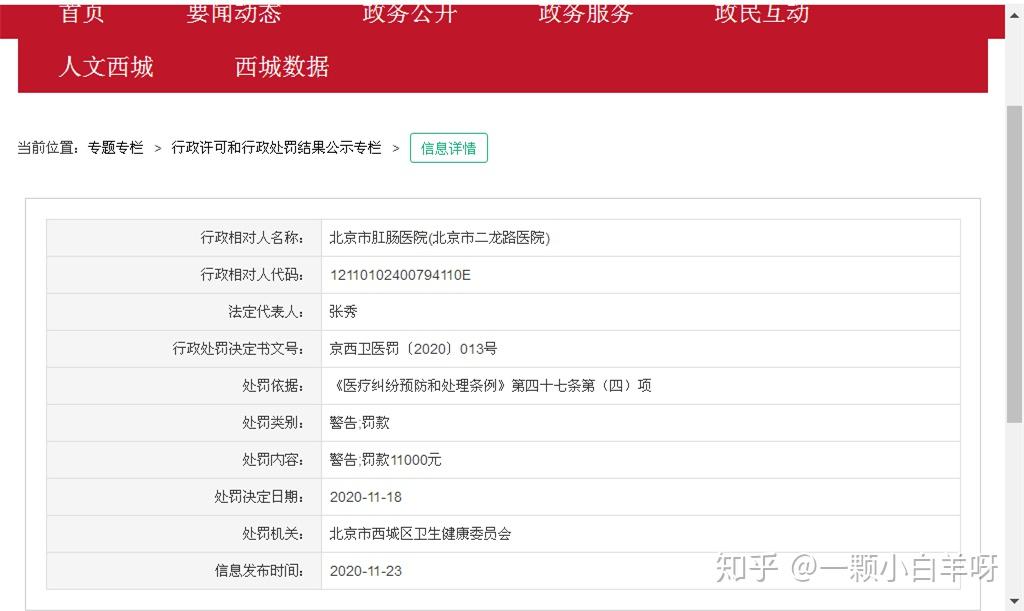Click the 行政相对人代码 value 12110102400794110E
The image size is (1024, 611).
[400, 274]
